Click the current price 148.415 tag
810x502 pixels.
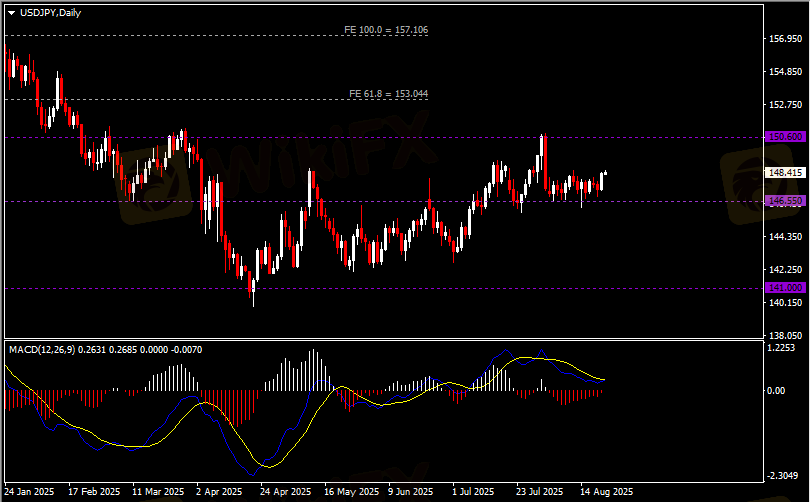(785, 172)
